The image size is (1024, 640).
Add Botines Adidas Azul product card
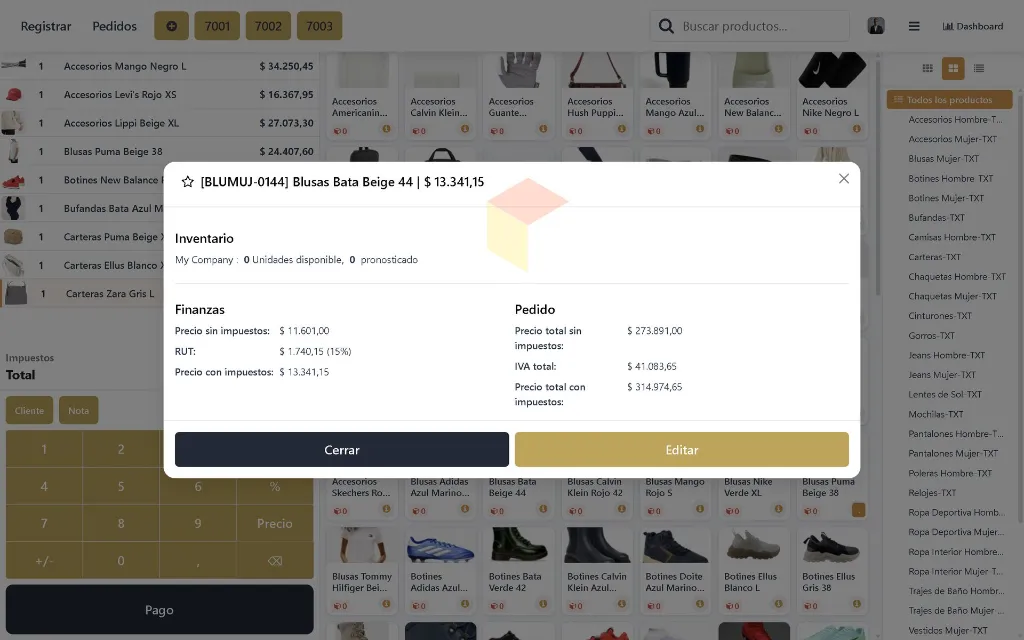pyautogui.click(x=440, y=571)
